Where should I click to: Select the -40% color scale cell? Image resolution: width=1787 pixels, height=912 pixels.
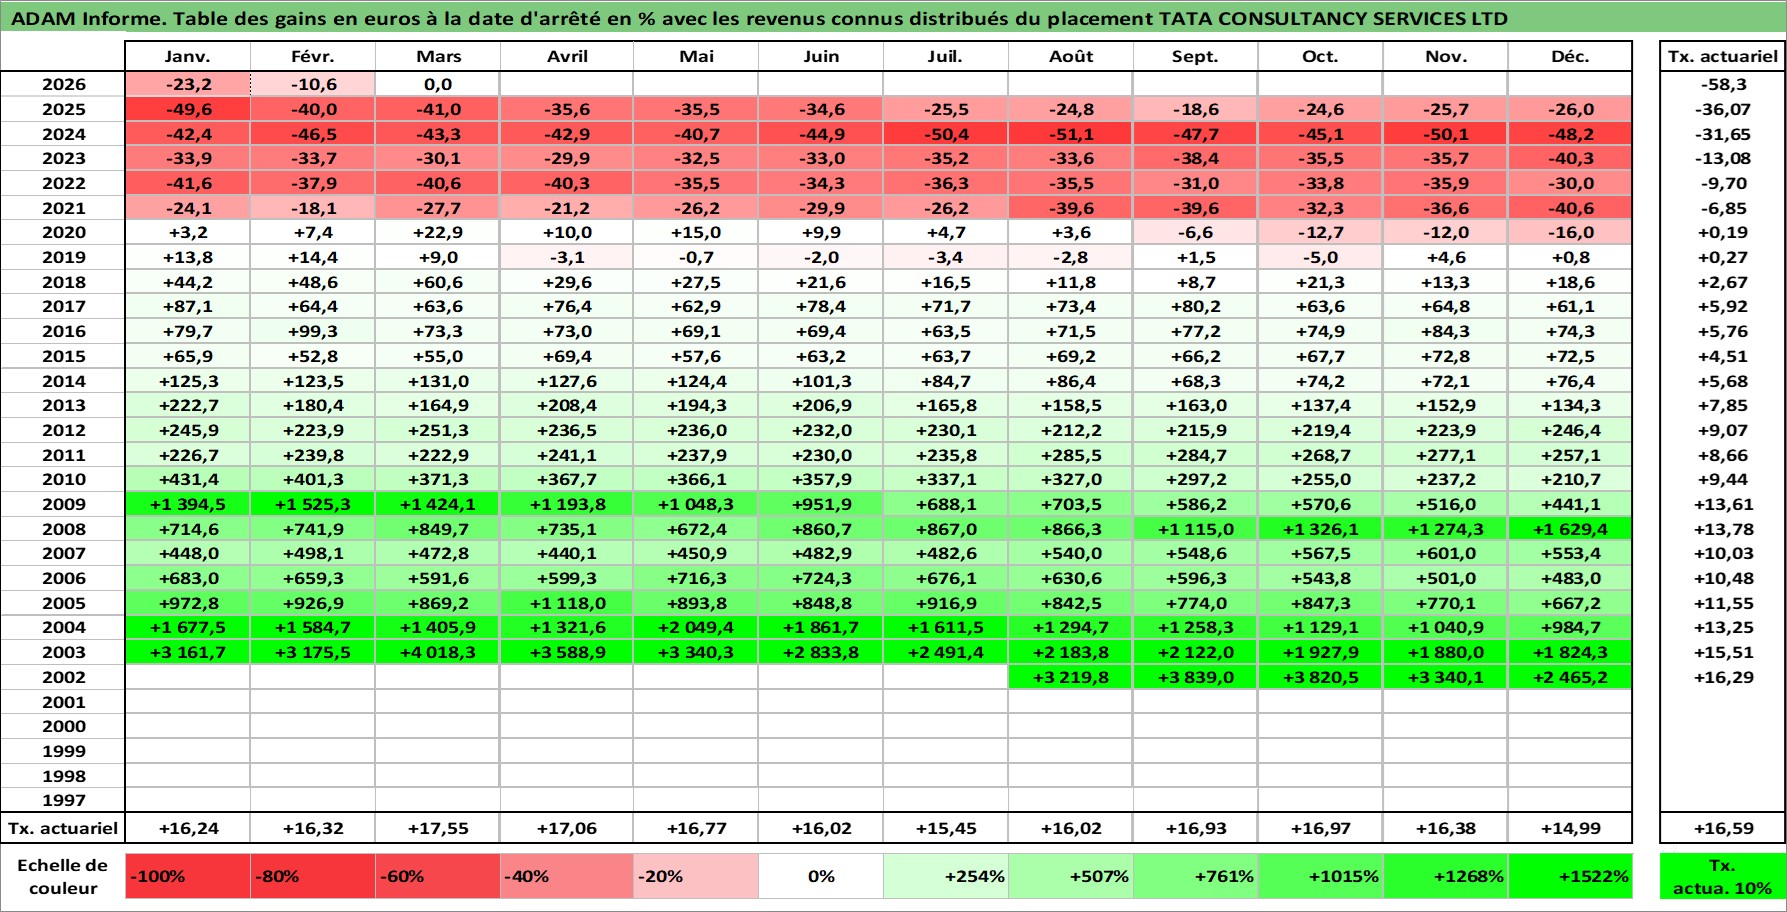[566, 876]
